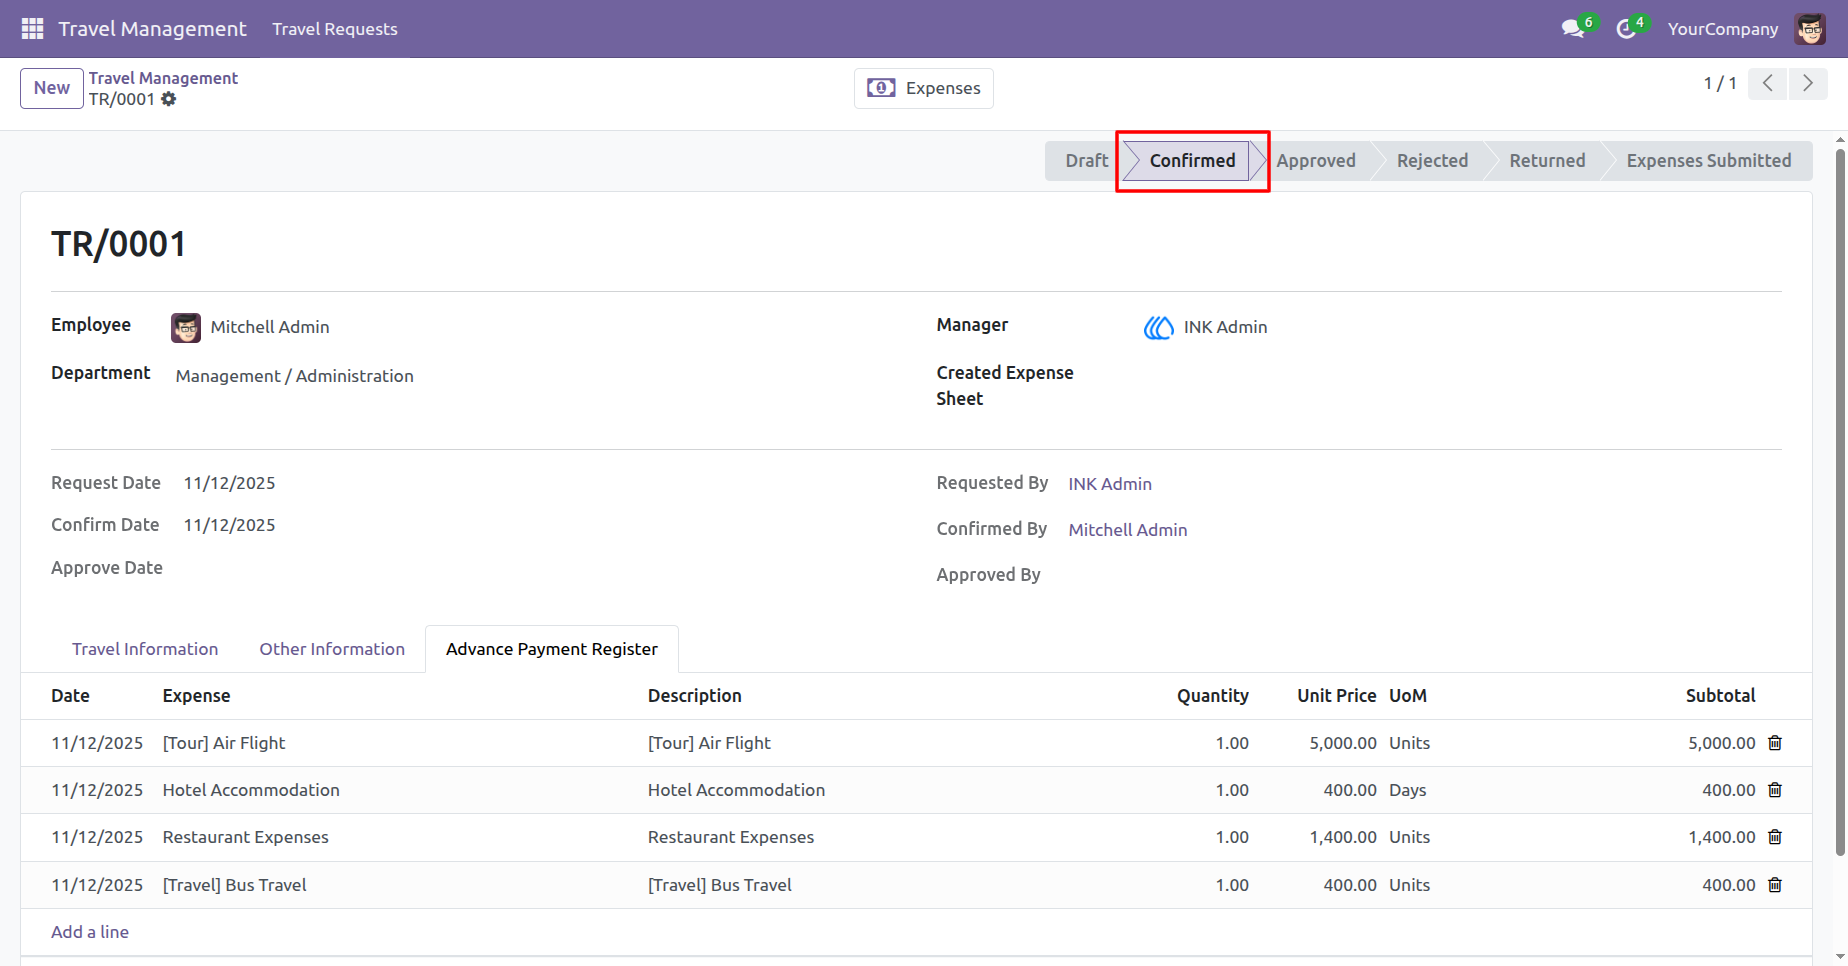Go to next record arrow
1848x966 pixels.
(1808, 84)
